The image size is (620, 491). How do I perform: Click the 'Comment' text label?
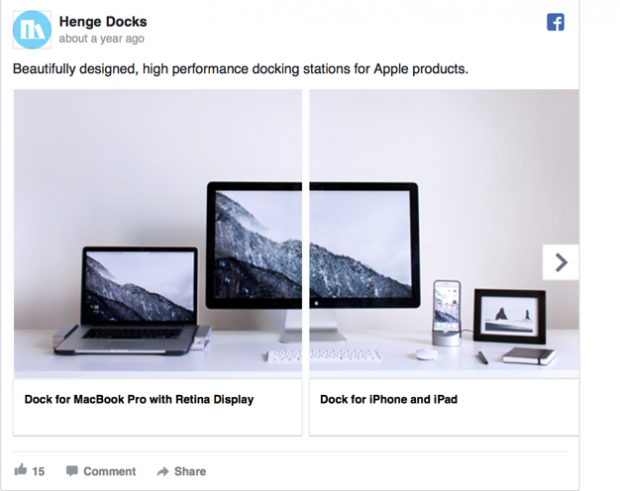pos(110,471)
